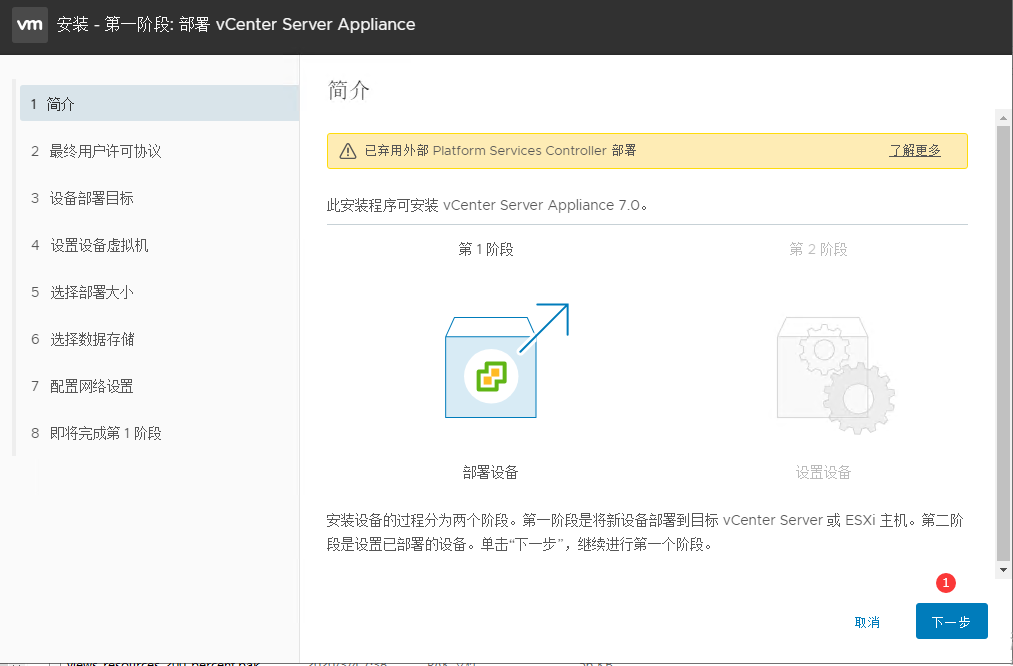Open step 7 配置网络设置
Viewport: 1013px width, 666px height.
[x=91, y=386]
